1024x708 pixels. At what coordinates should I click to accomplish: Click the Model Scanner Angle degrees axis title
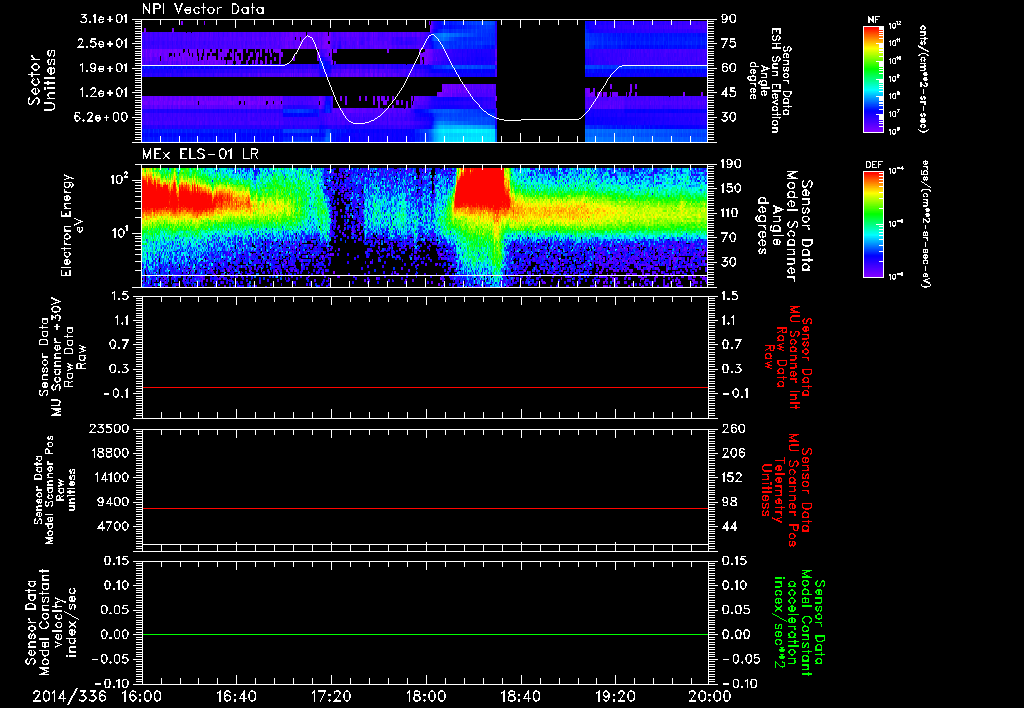[784, 226]
